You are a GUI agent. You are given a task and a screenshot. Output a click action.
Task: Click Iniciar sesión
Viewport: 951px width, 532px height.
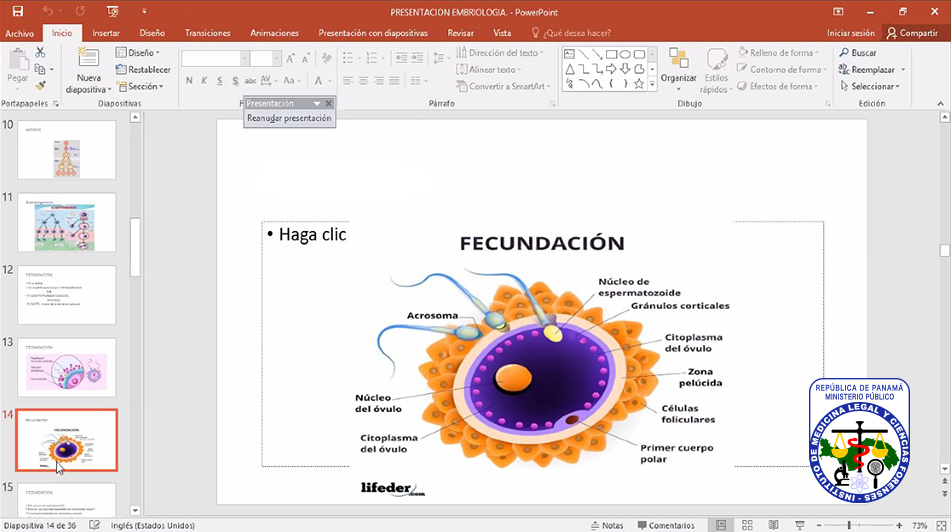tap(850, 33)
